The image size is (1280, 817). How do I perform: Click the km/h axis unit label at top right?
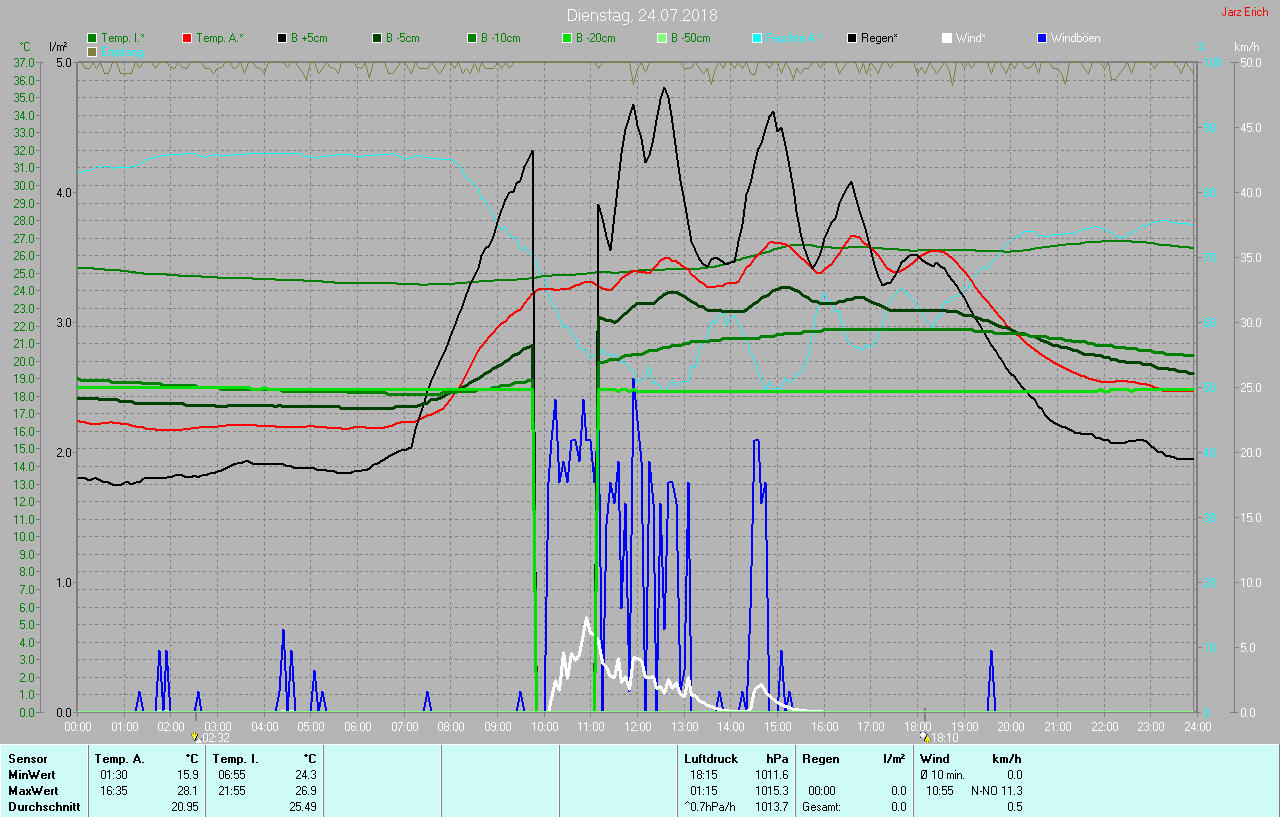pyautogui.click(x=1246, y=47)
